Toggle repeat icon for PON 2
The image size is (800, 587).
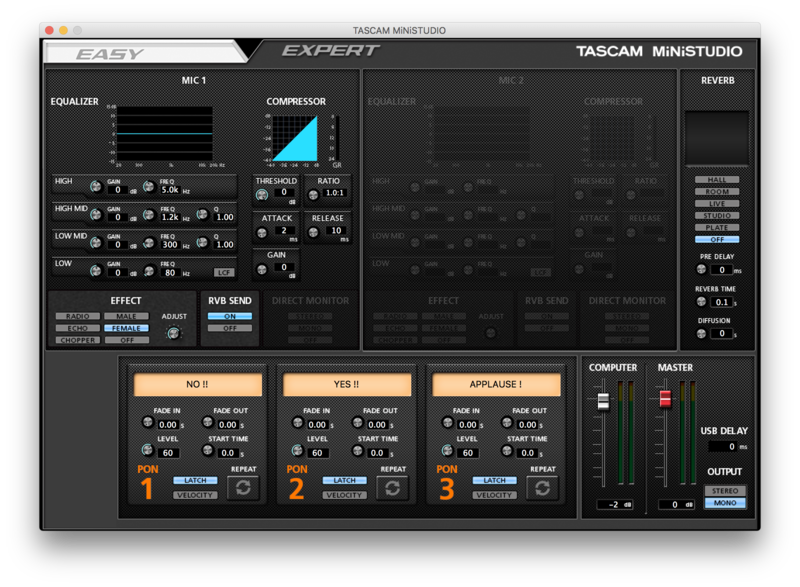coord(393,487)
